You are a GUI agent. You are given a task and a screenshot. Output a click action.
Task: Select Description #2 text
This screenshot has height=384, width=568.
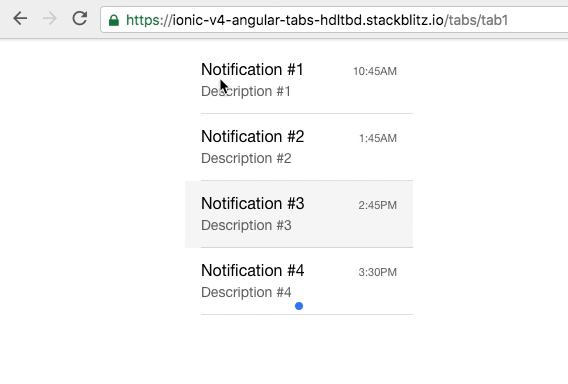tap(246, 158)
